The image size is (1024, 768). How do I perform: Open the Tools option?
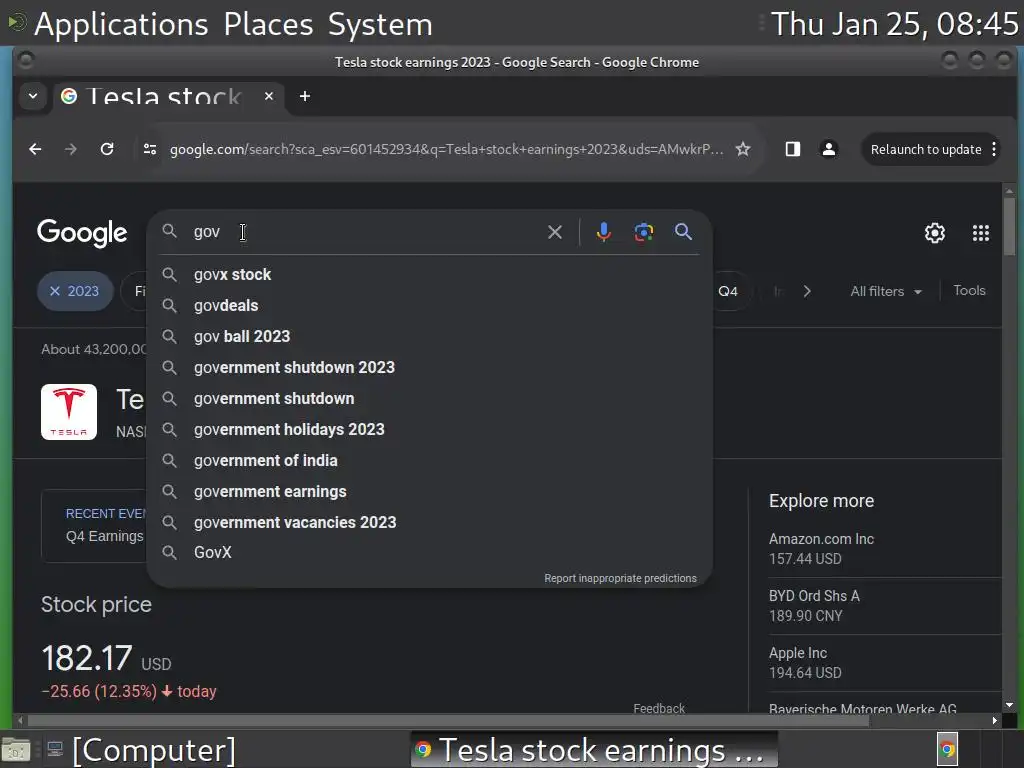click(x=969, y=291)
